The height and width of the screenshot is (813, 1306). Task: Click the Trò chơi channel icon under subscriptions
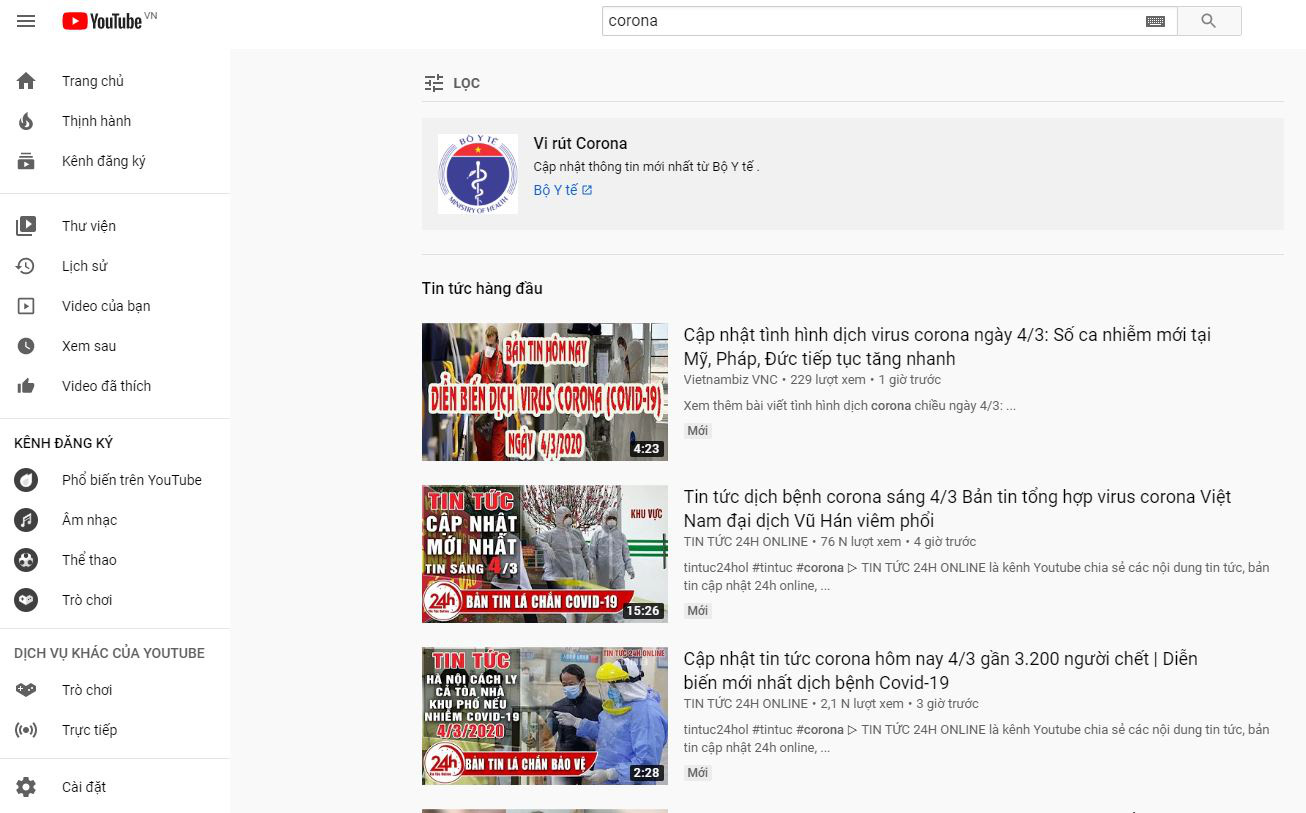[x=26, y=600]
